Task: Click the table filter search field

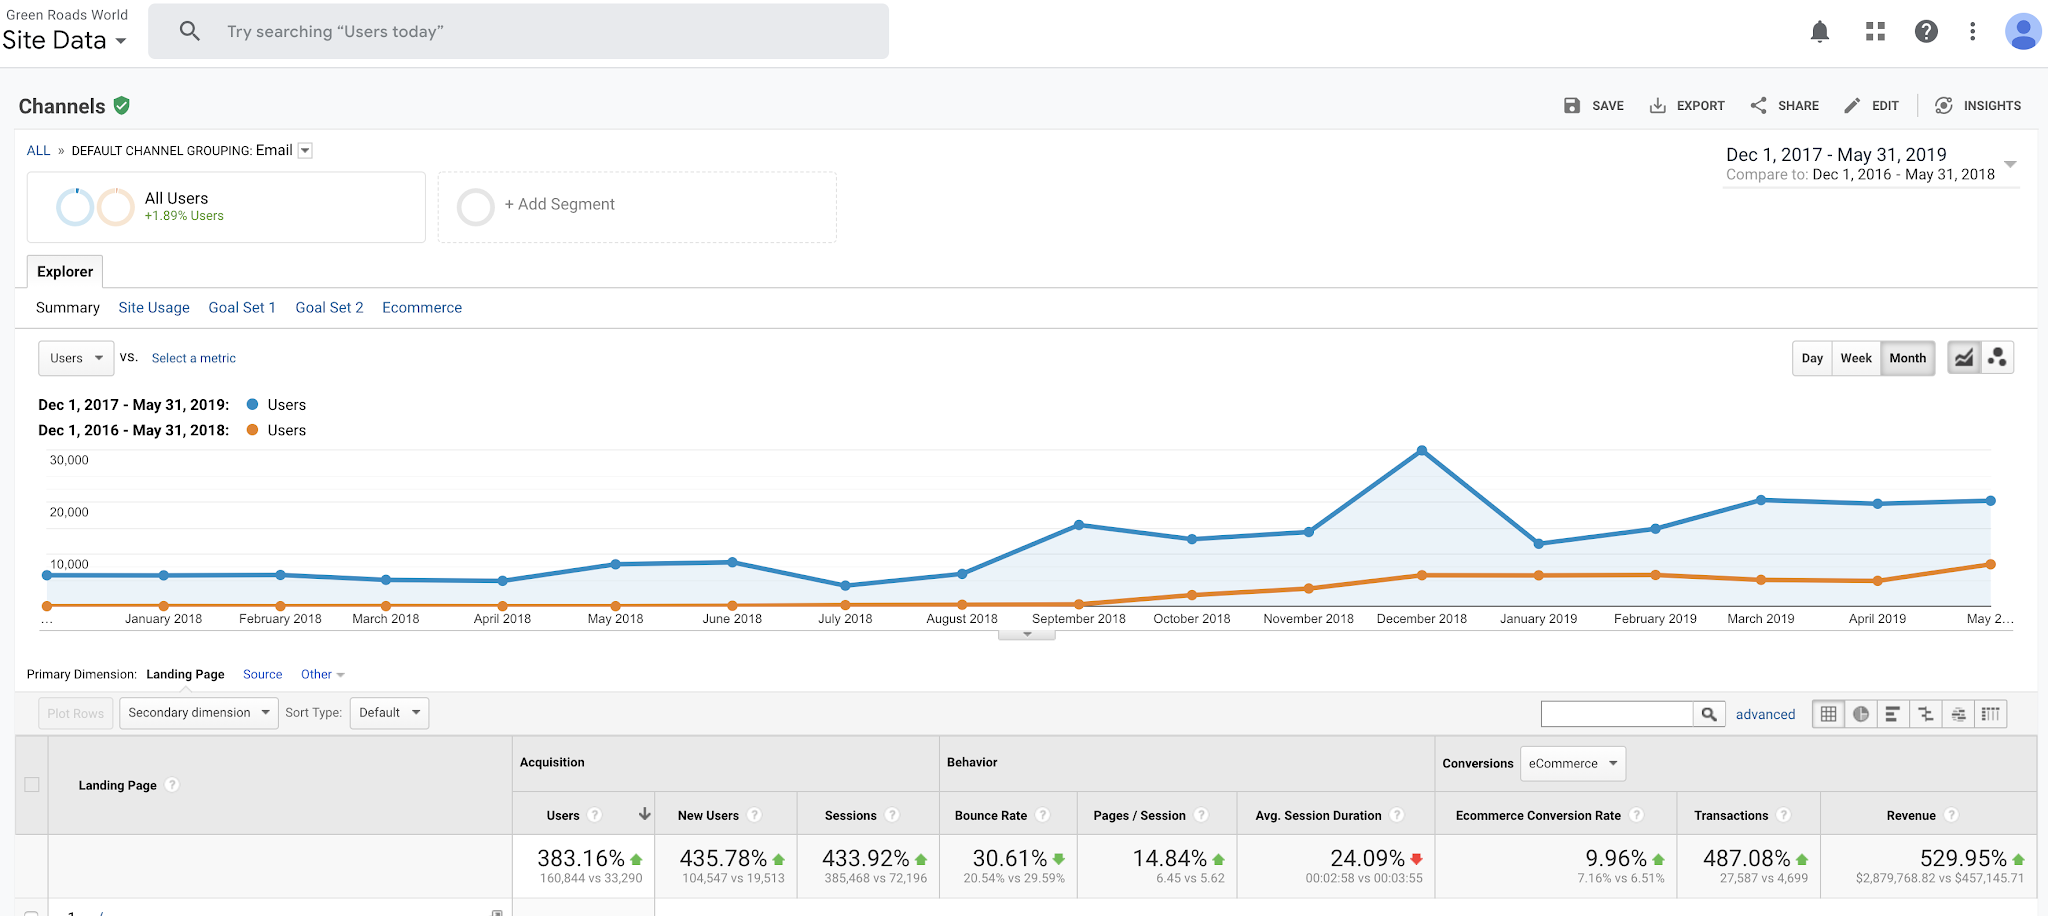Action: 1616,714
